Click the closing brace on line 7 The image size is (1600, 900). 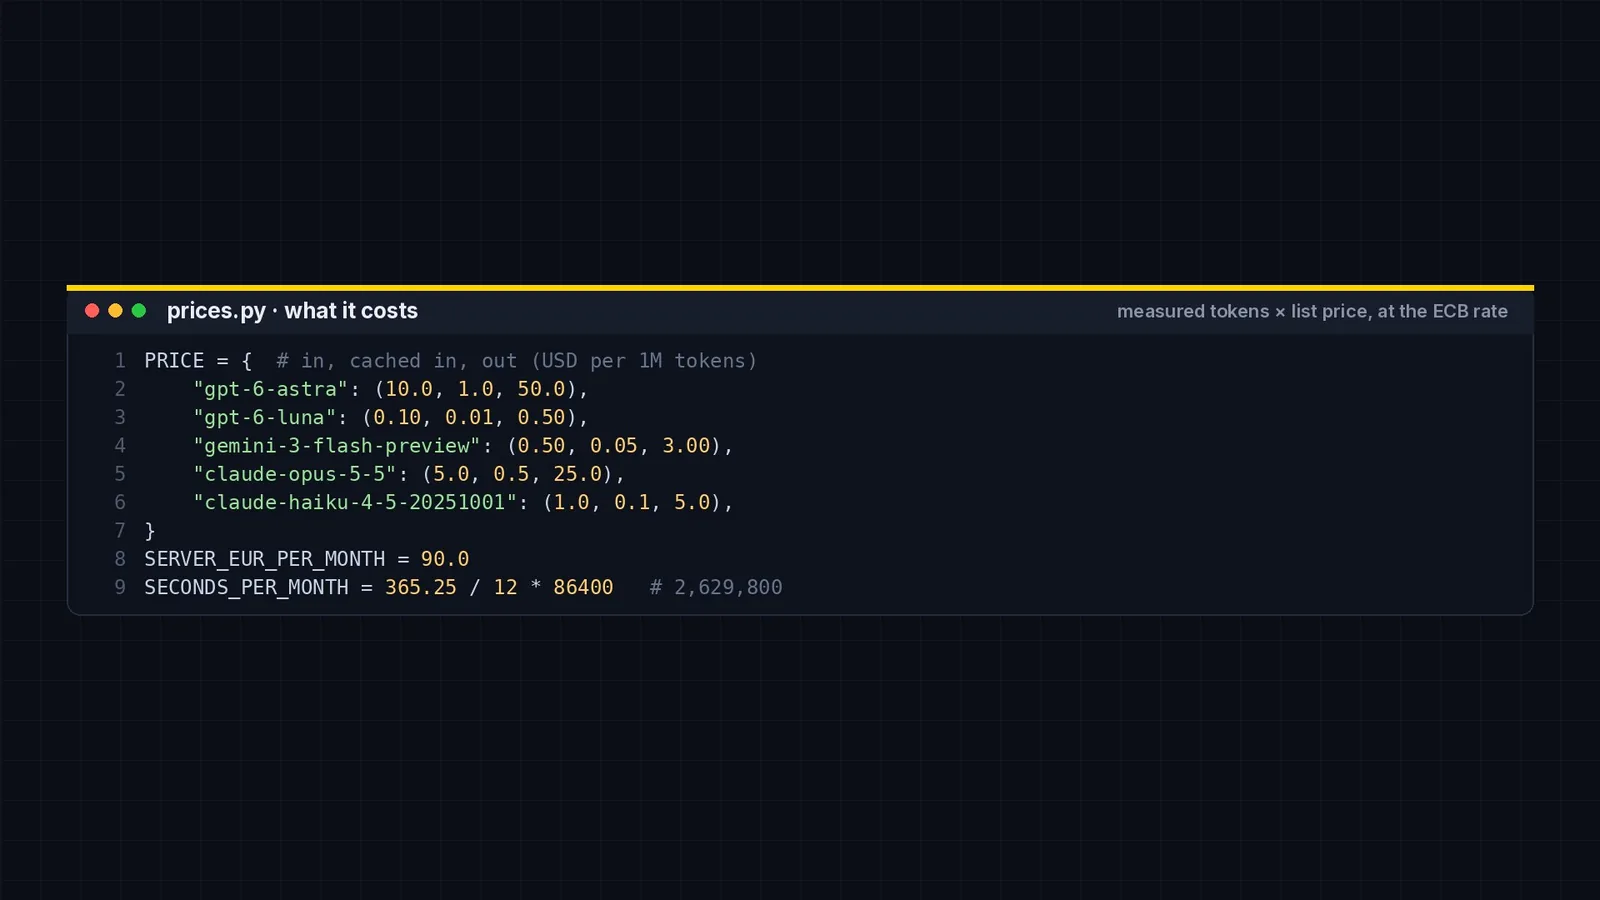point(150,530)
